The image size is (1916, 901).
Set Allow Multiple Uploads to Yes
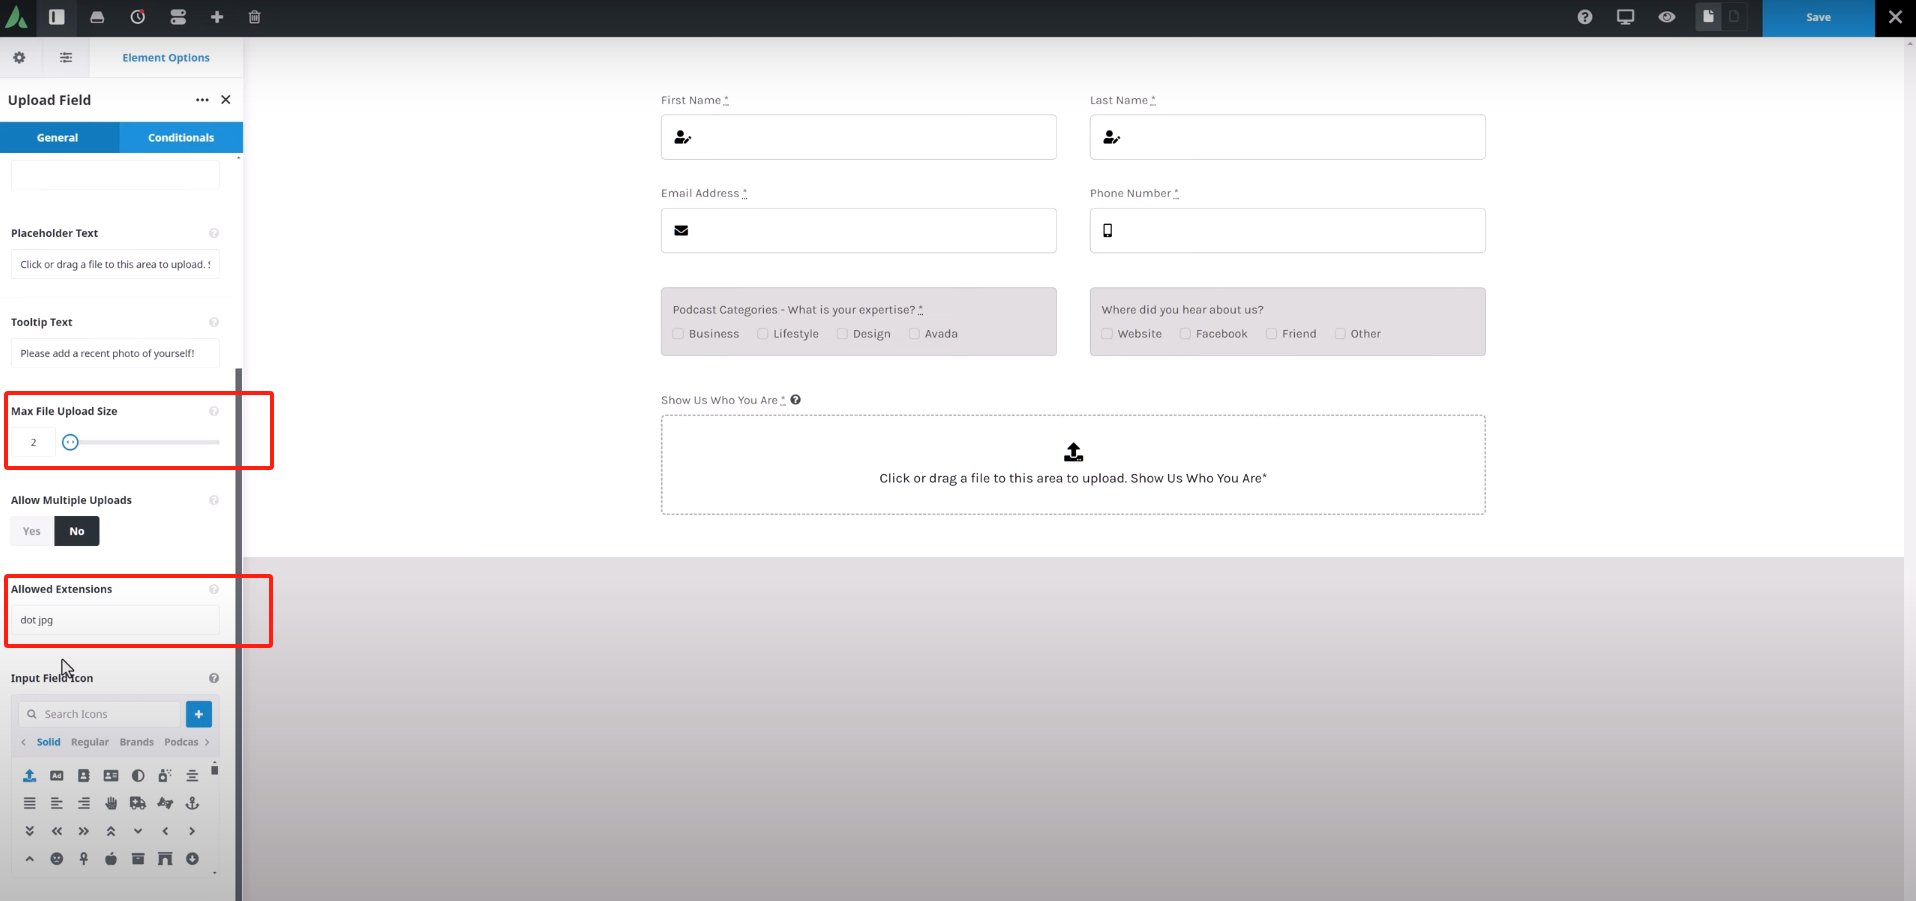pos(32,531)
